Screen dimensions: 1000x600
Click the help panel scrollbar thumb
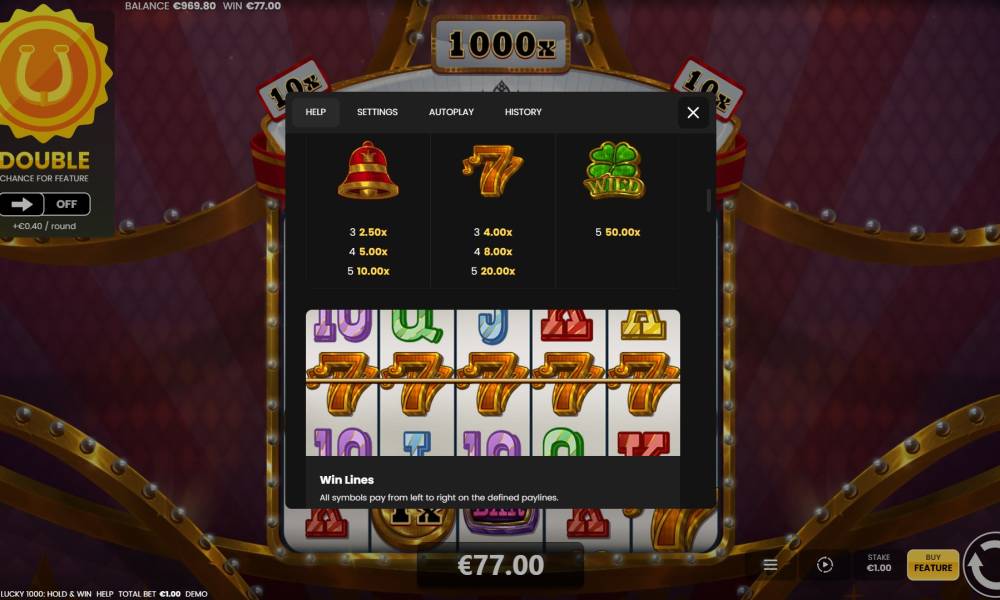(709, 200)
